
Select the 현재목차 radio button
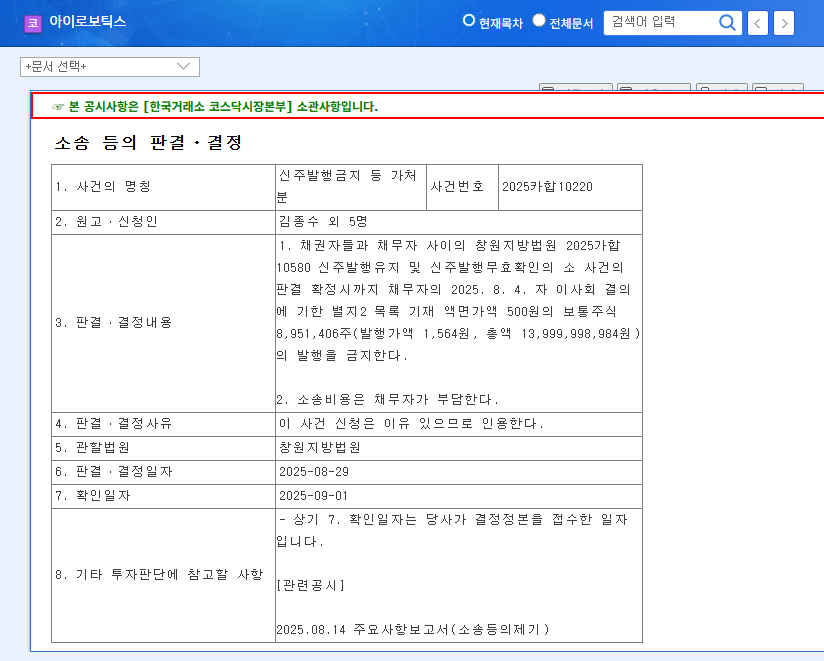point(468,20)
